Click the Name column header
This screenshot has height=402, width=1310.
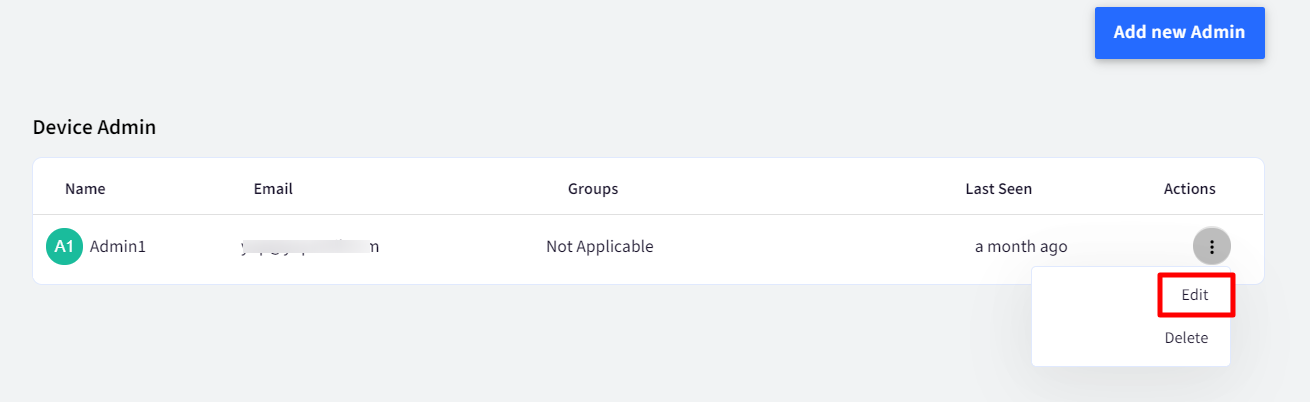click(x=85, y=188)
